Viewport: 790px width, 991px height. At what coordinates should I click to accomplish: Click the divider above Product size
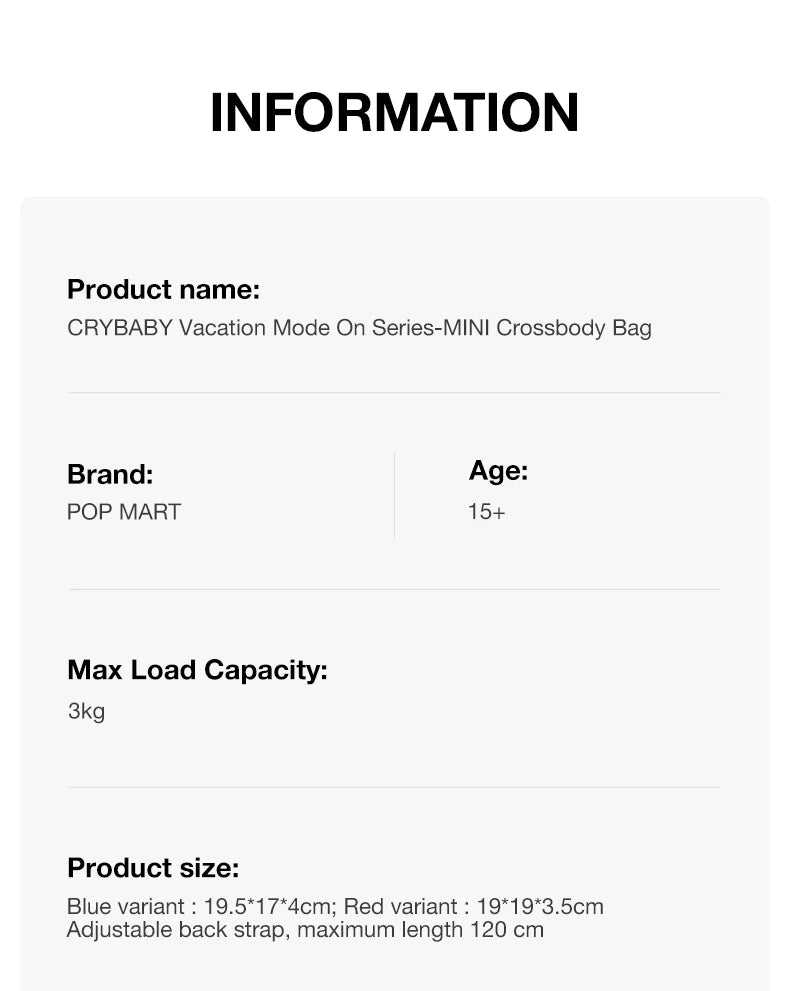pyautogui.click(x=394, y=787)
